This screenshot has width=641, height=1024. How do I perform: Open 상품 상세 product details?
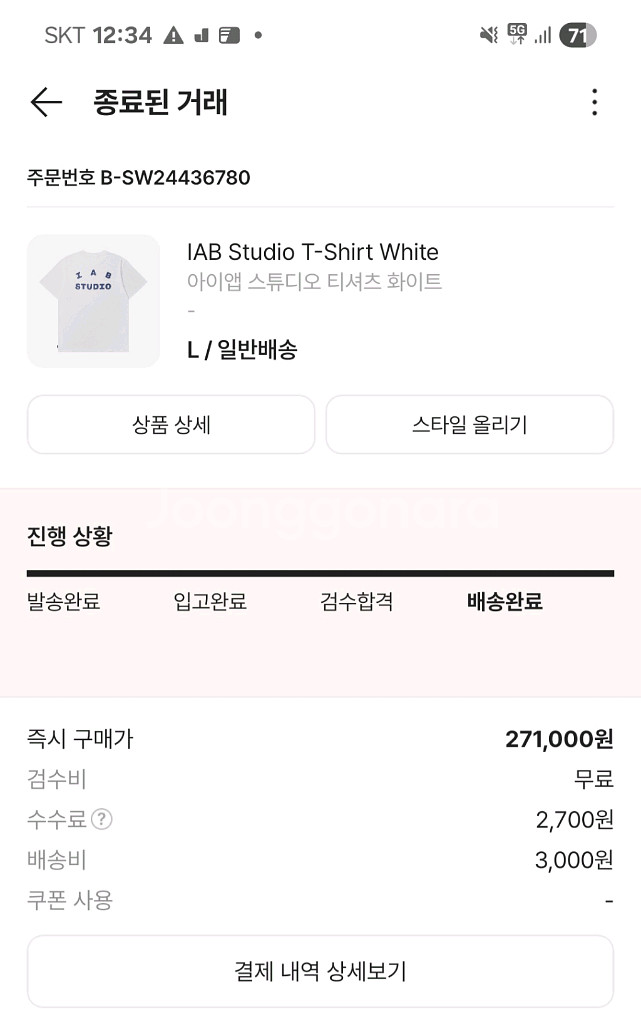pyautogui.click(x=170, y=424)
